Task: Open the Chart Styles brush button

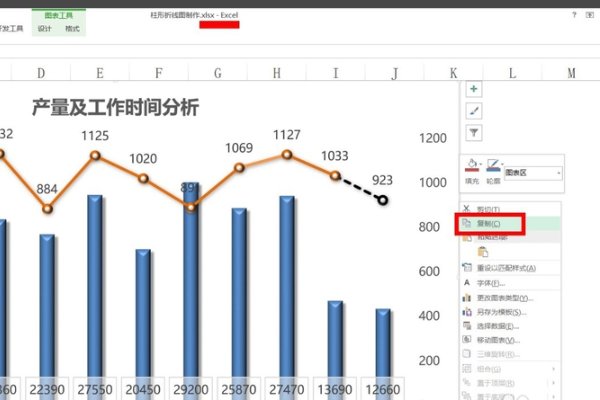Action: tap(474, 111)
